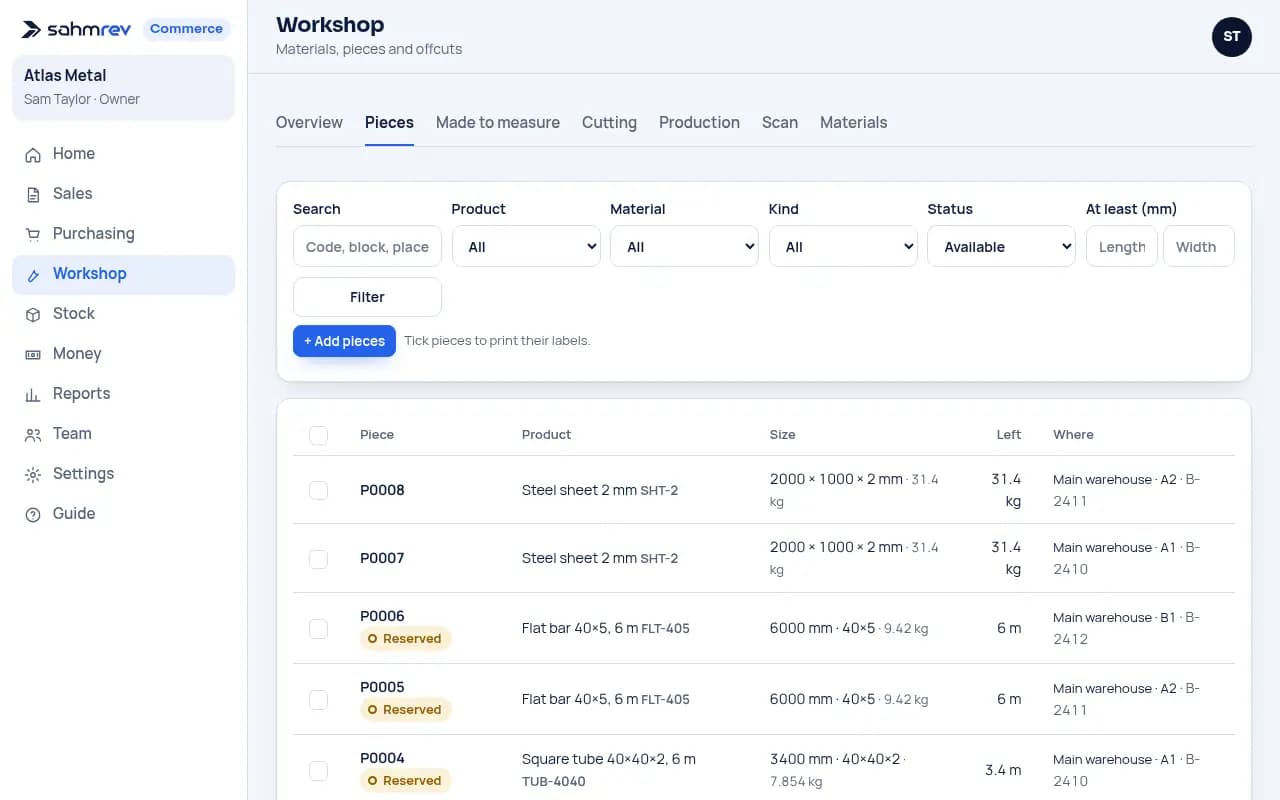
Task: Go to the Cutting tab
Action: coord(609,123)
